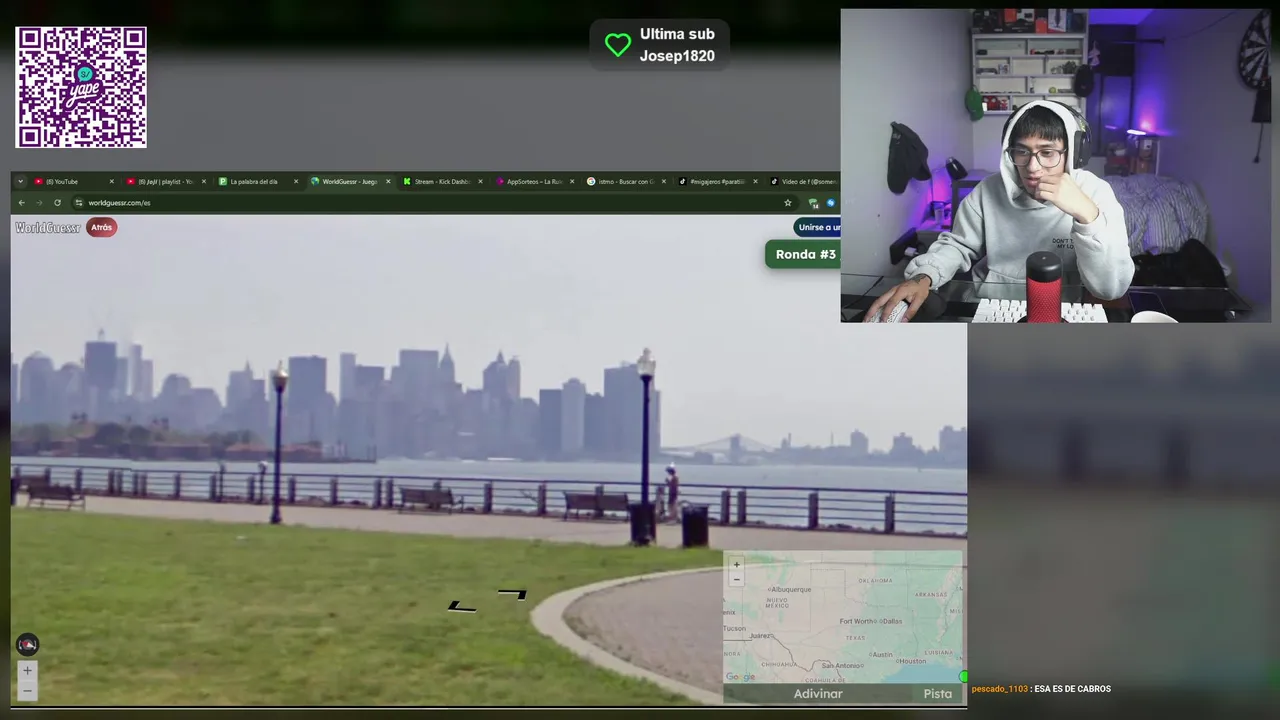1280x720 pixels.
Task: Click the Yape QR code
Action: (x=81, y=88)
